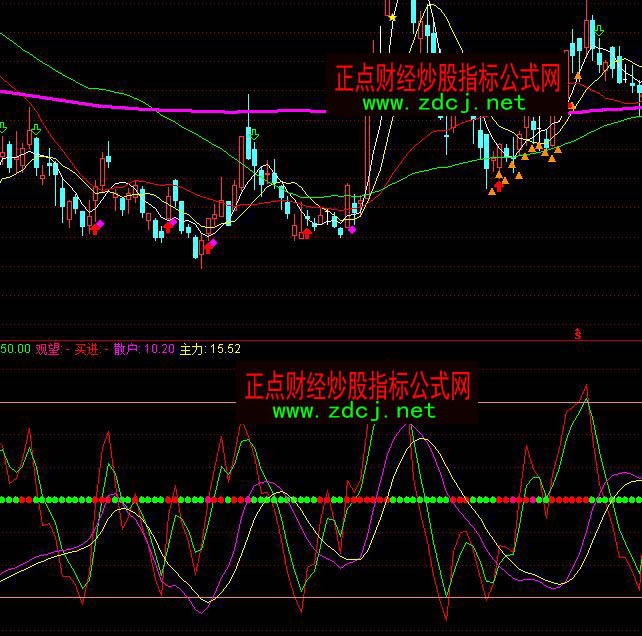Click lower 正点财经炒股指标公式网 title in indicator panel
This screenshot has height=636, width=642.
click(x=356, y=385)
